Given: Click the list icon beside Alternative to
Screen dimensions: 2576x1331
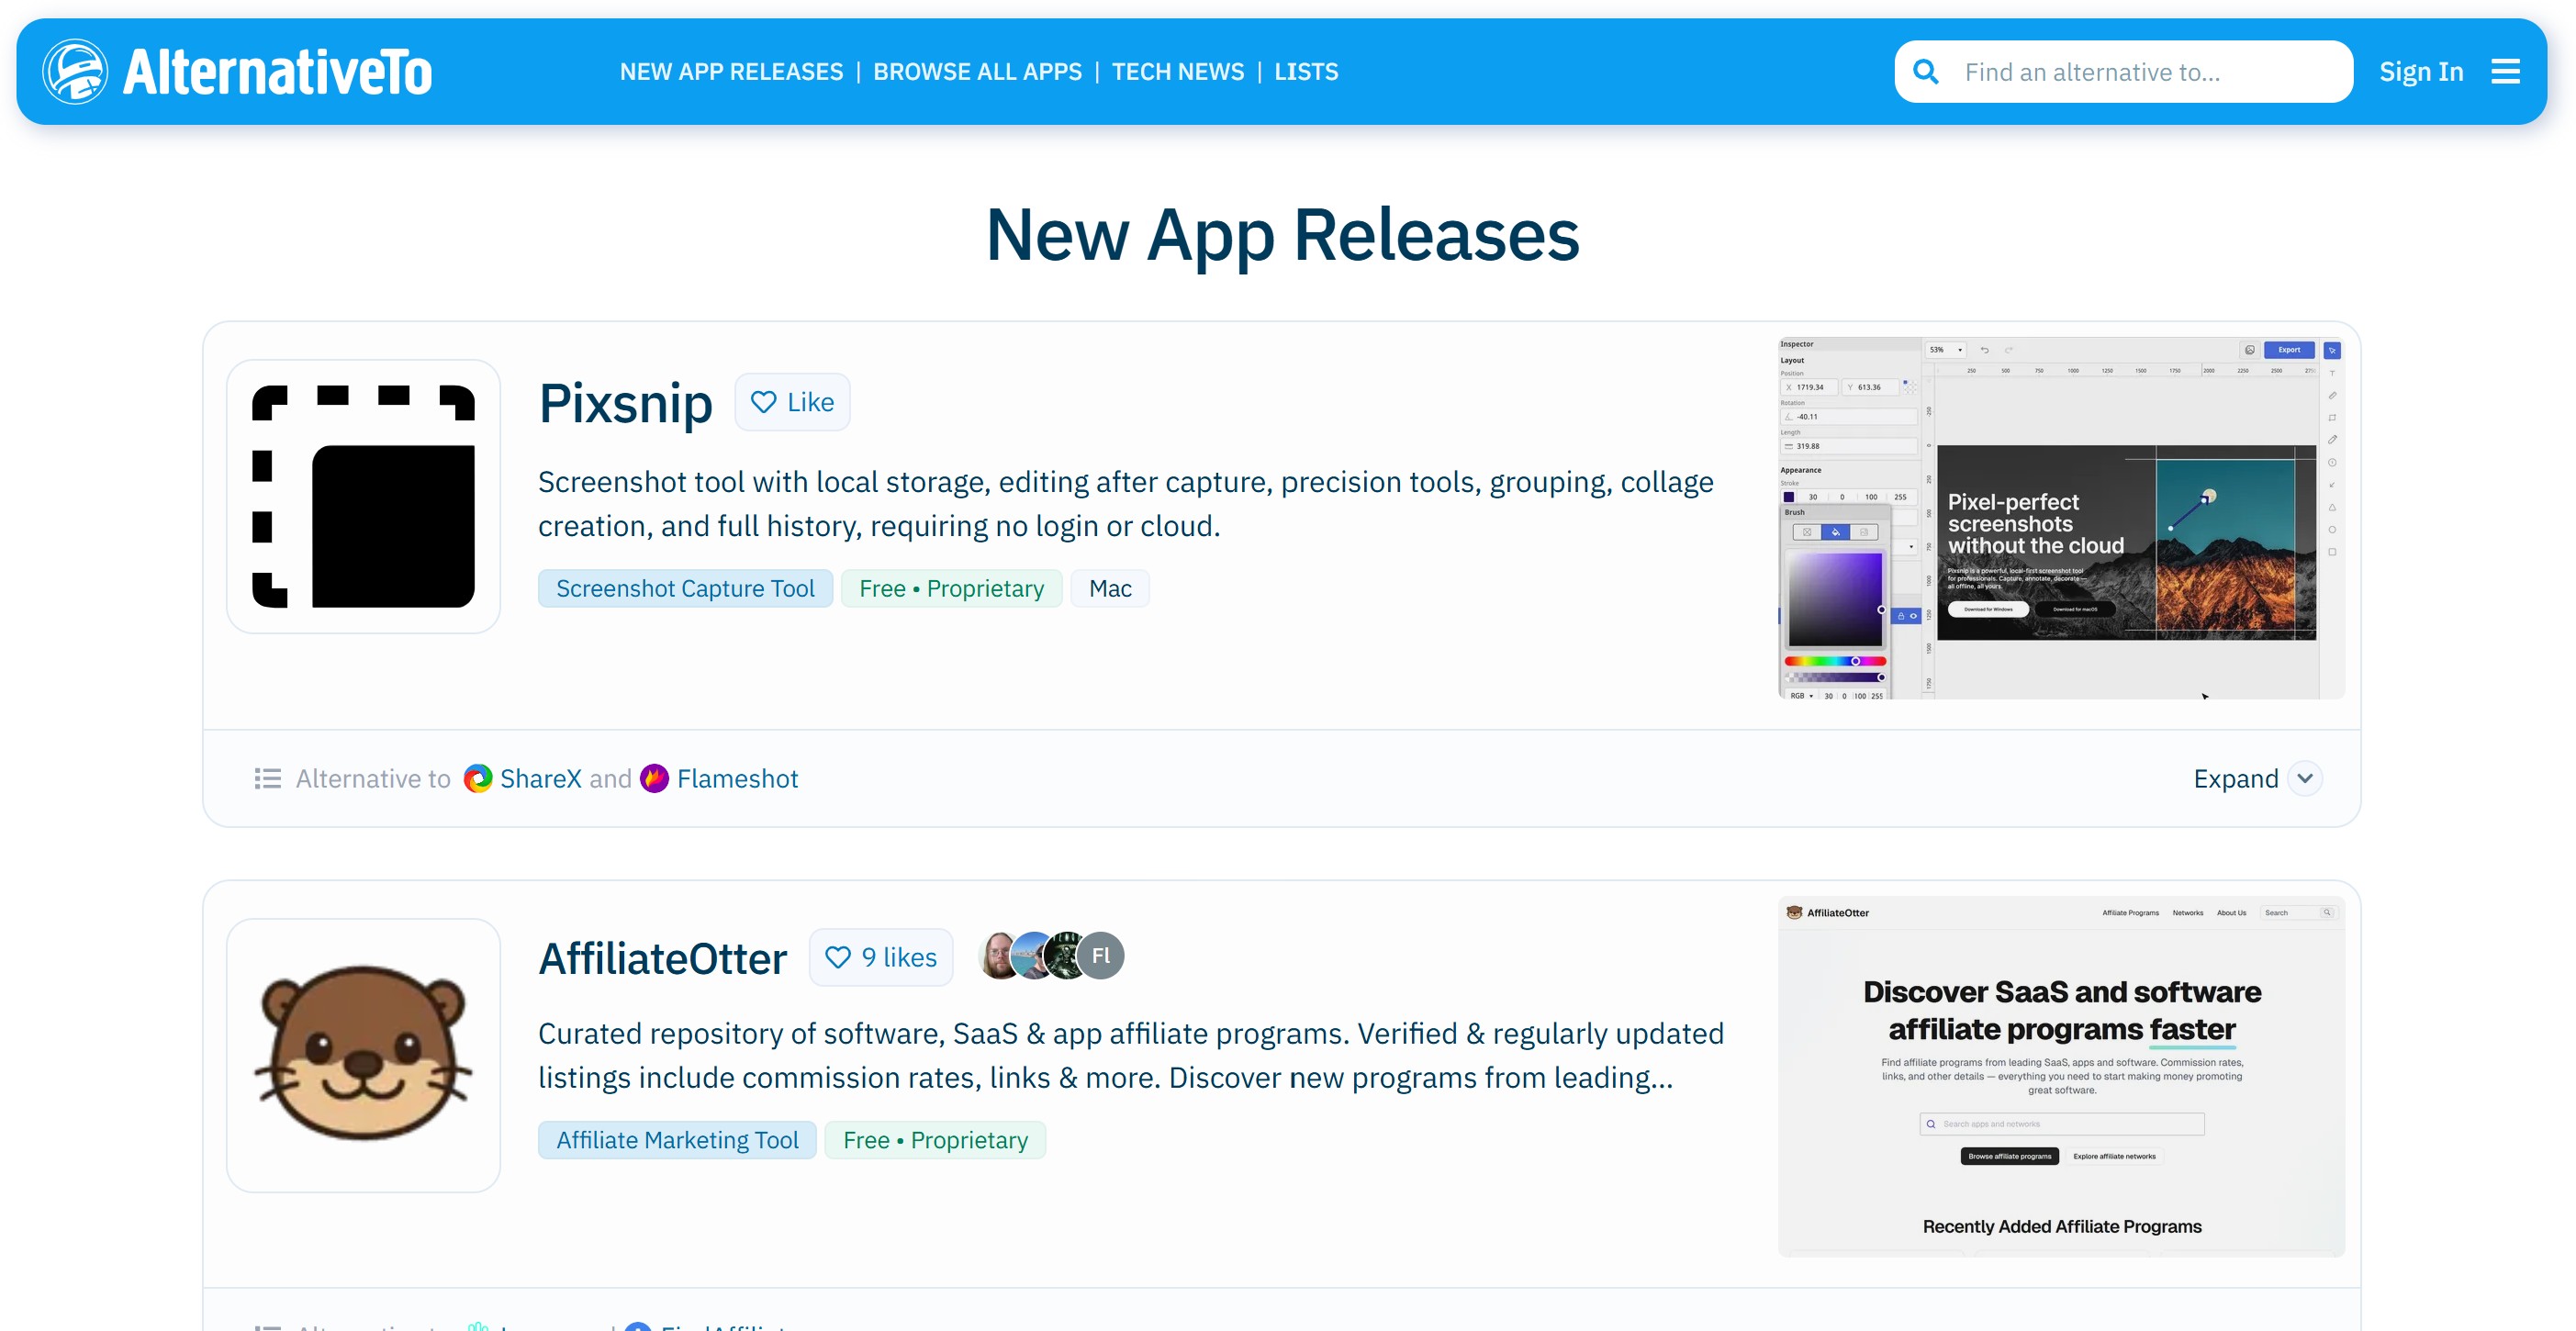Looking at the screenshot, I should [x=267, y=778].
